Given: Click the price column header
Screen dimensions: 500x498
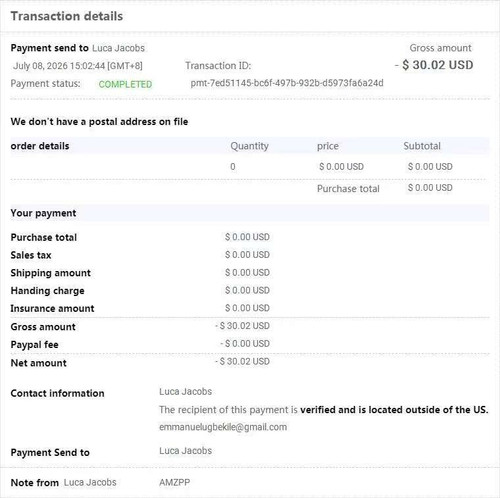Looking at the screenshot, I should (328, 146).
